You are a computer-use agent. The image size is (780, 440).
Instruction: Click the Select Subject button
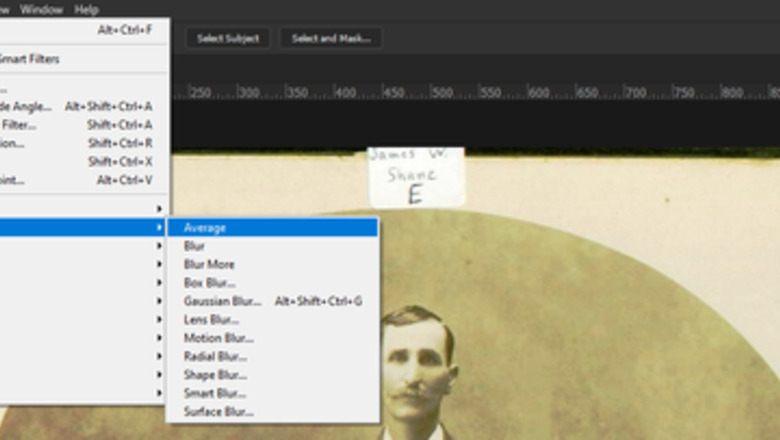[228, 38]
